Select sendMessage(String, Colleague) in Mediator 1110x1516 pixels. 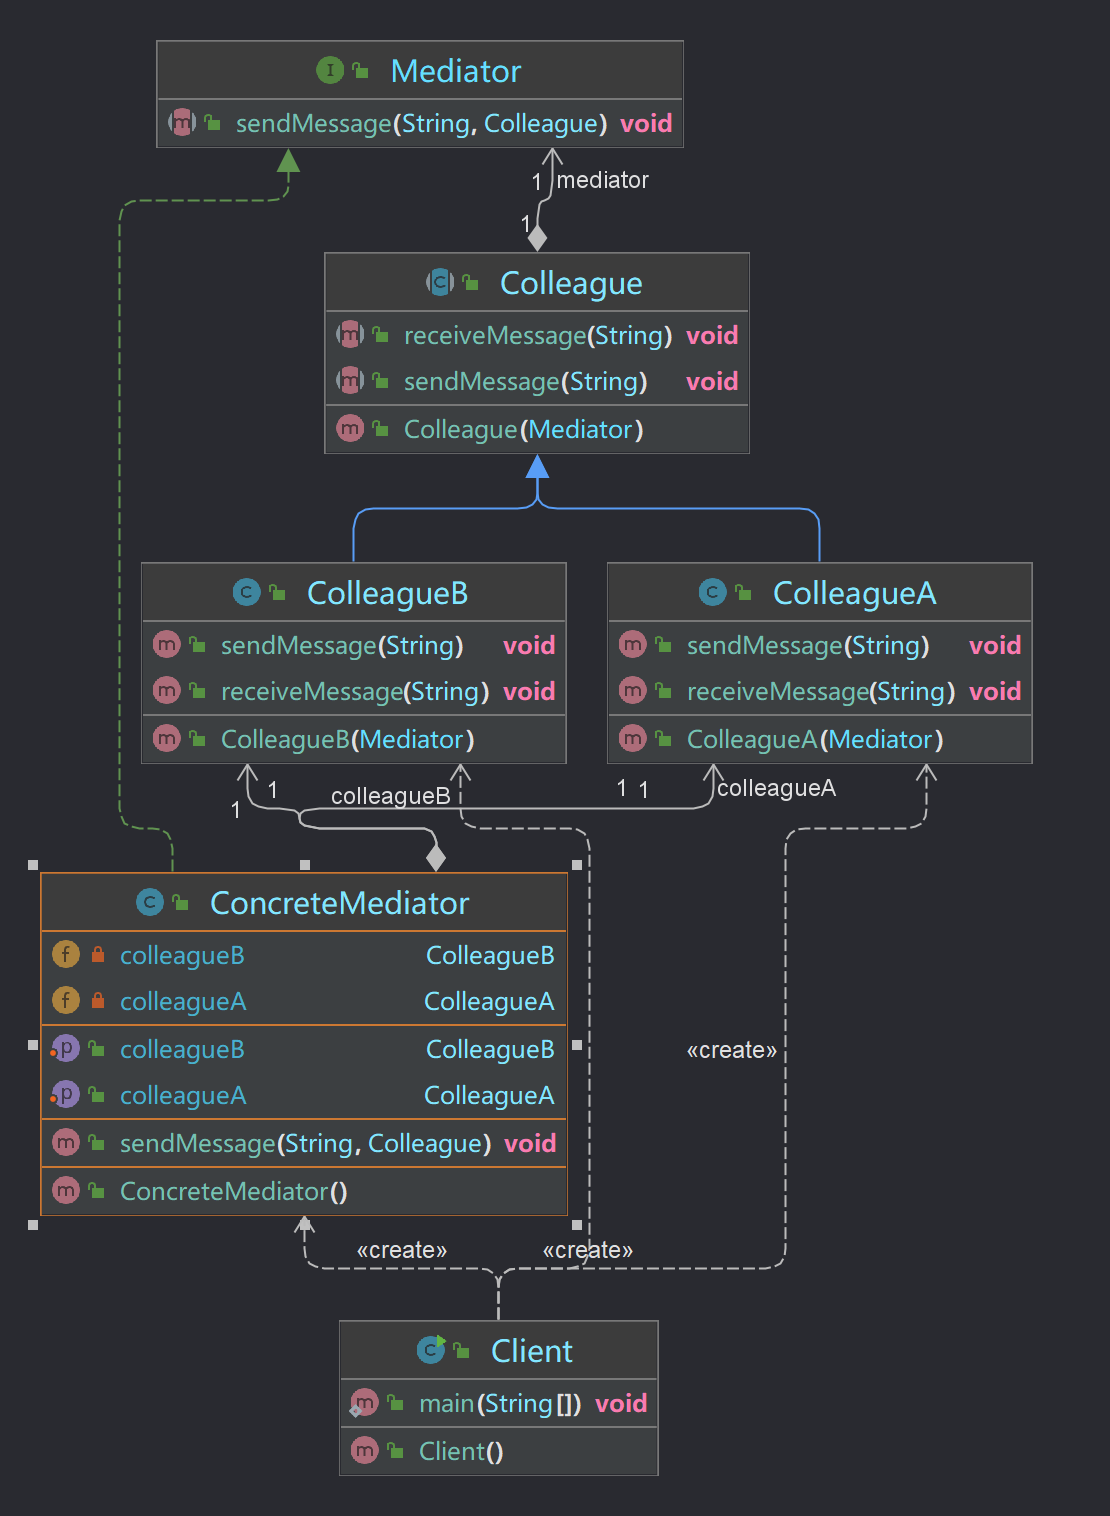coord(420,124)
